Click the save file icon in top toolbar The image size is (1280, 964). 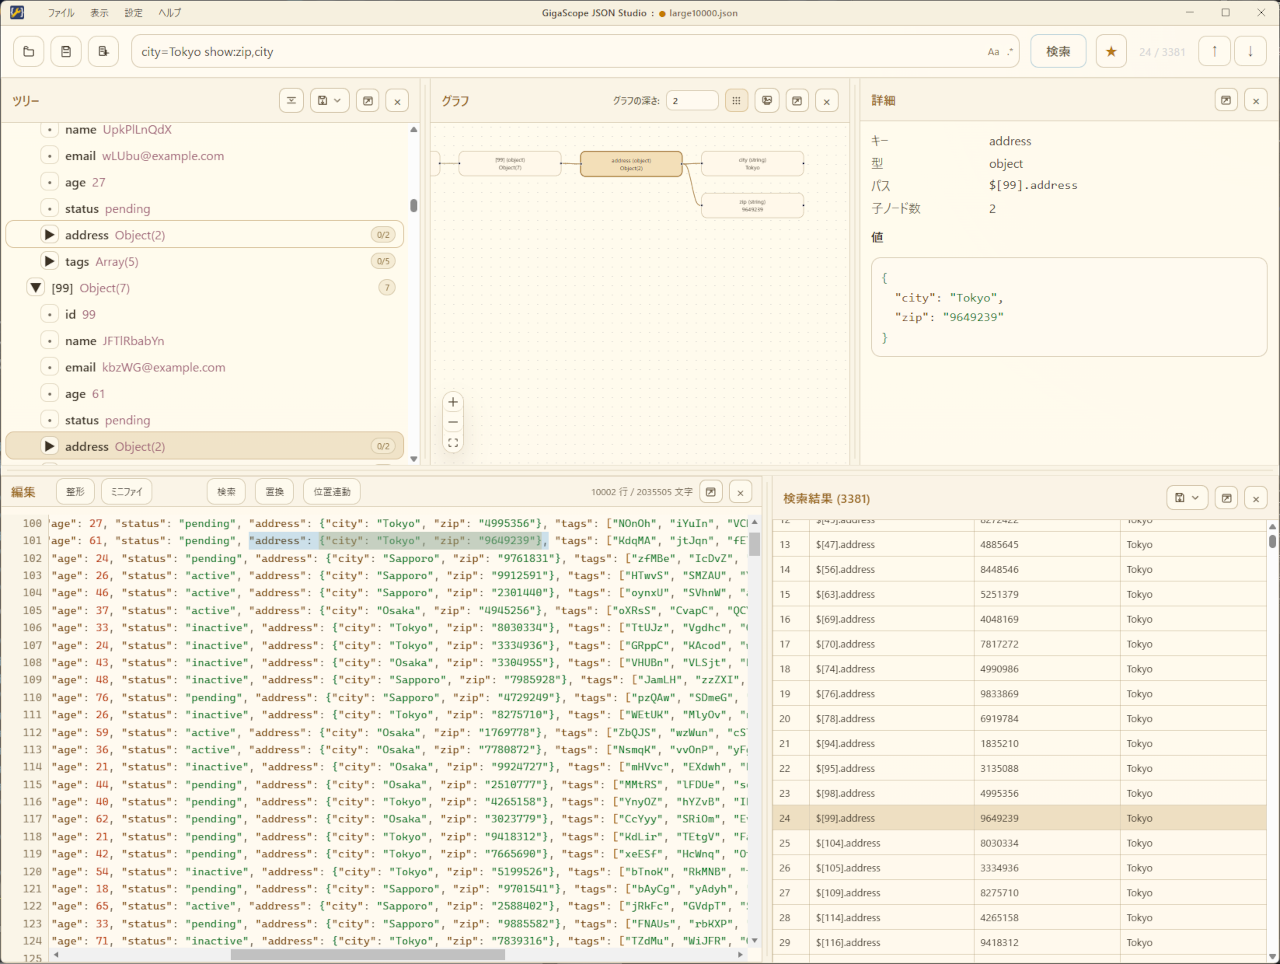(x=66, y=52)
